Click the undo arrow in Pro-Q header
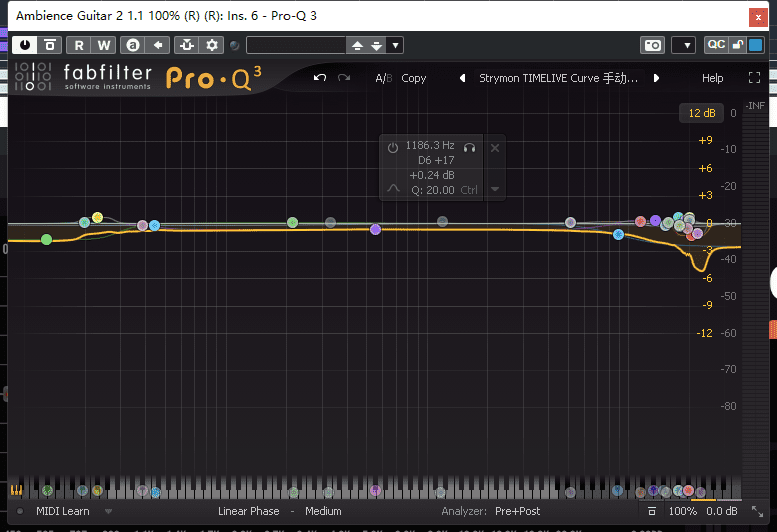The height and width of the screenshot is (532, 777). (x=320, y=78)
